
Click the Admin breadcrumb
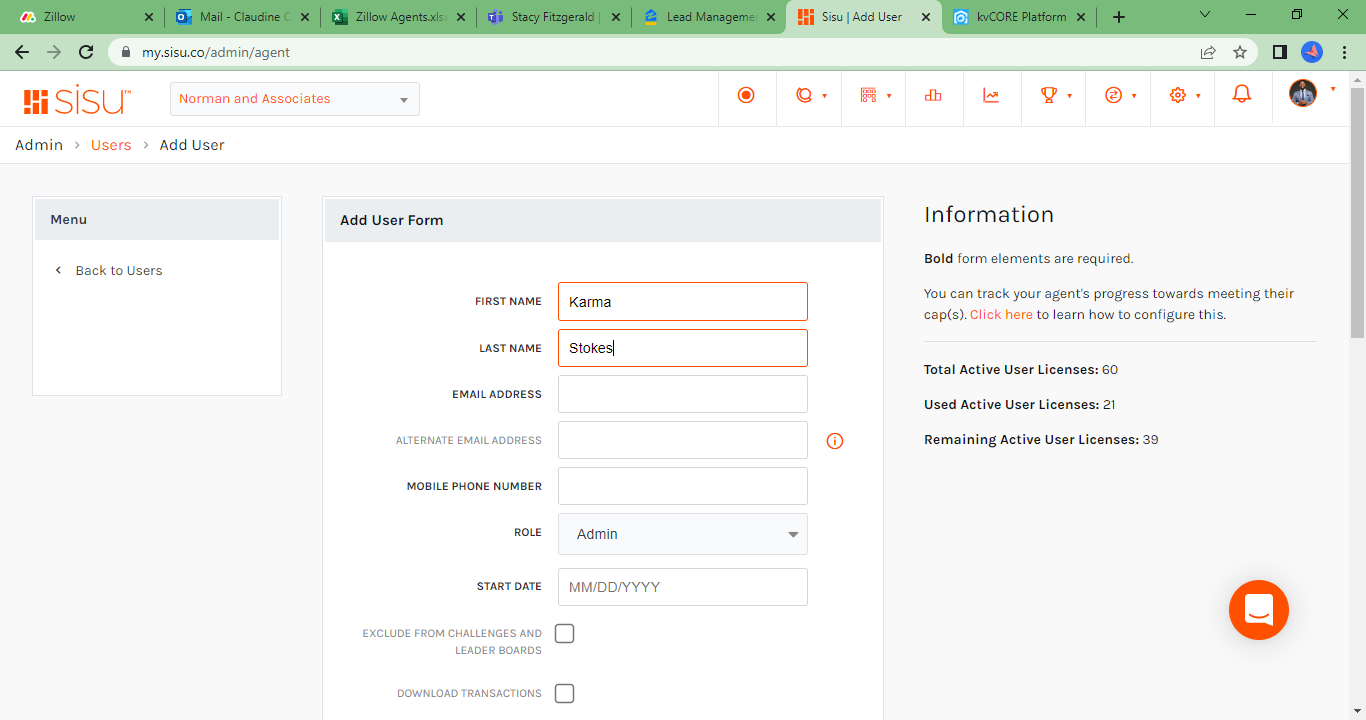(39, 145)
